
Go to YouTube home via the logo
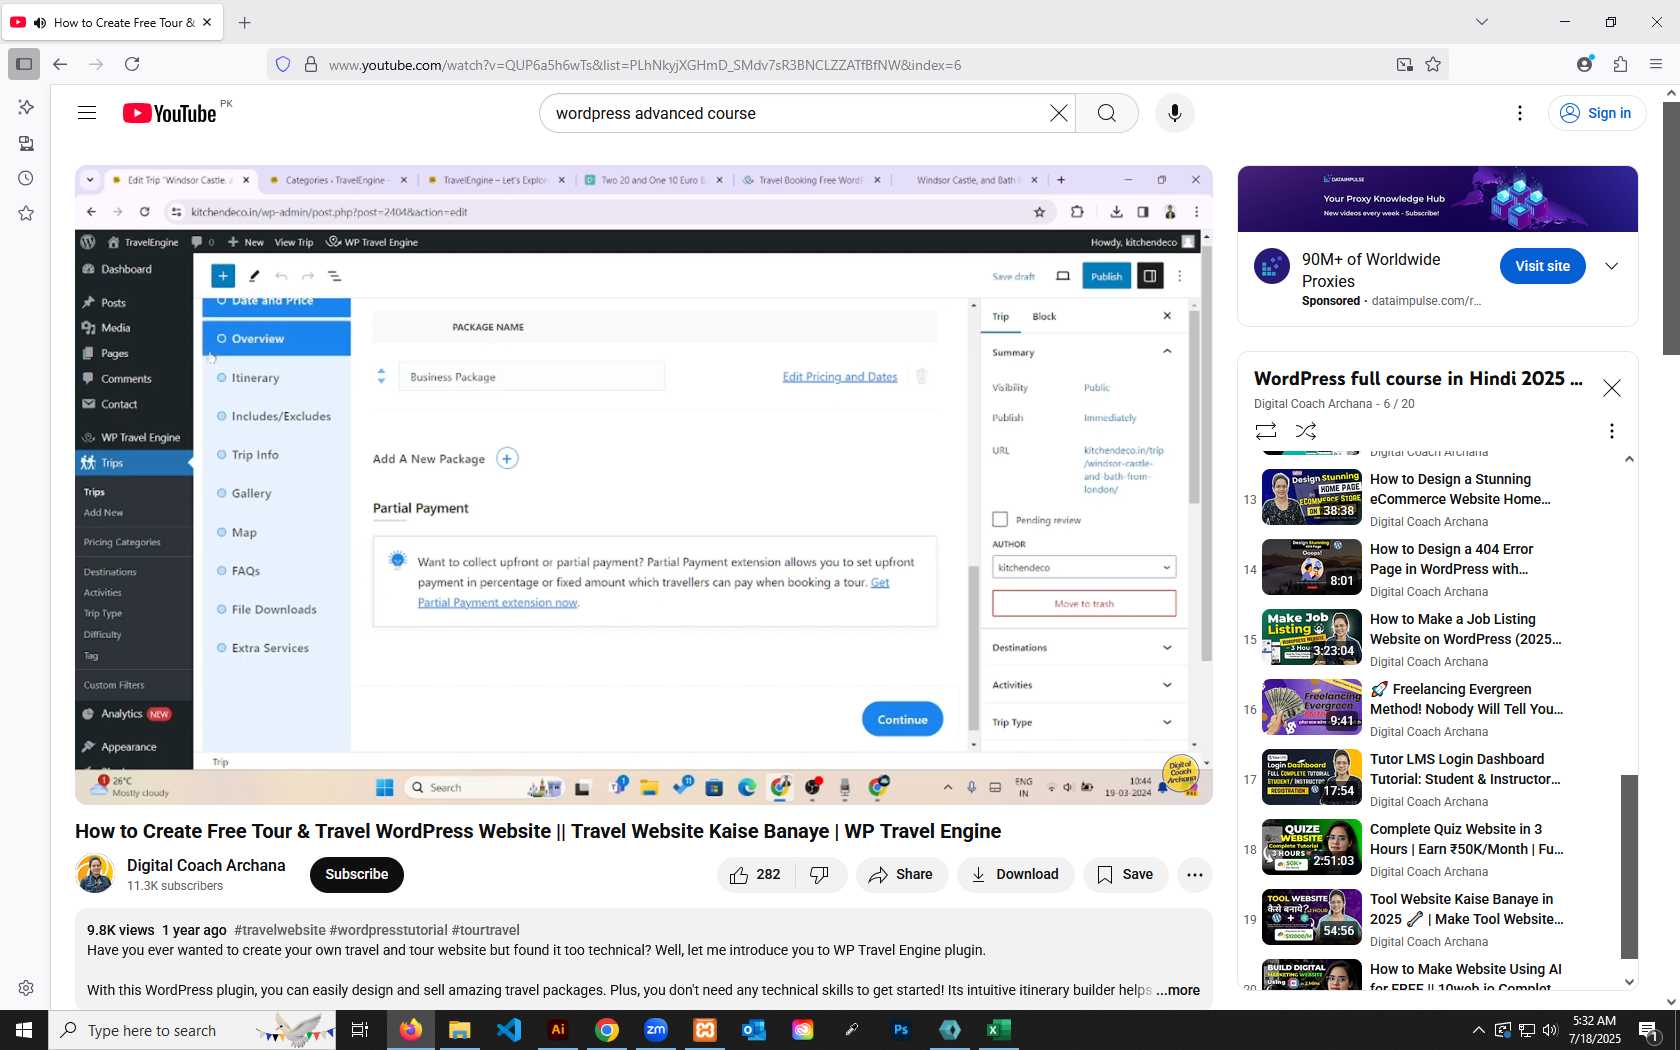[169, 113]
